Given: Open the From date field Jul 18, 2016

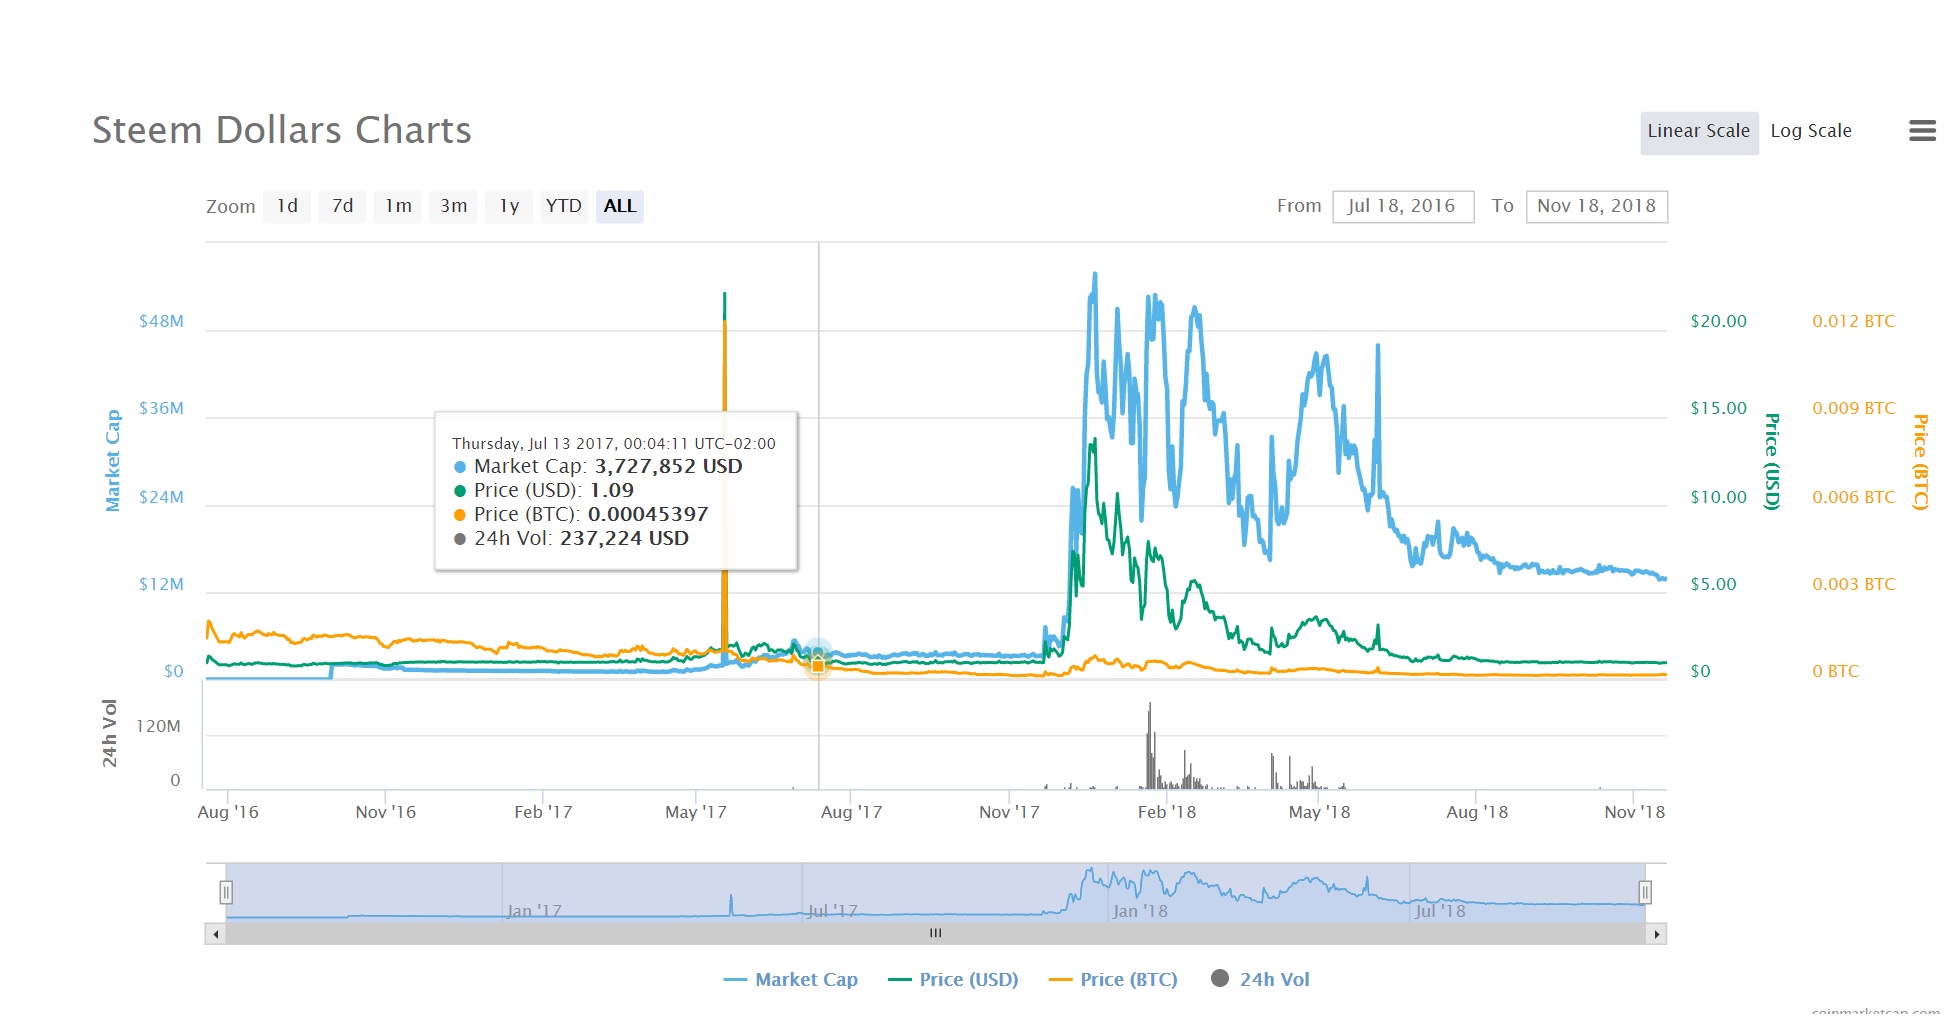Looking at the screenshot, I should 1403,206.
